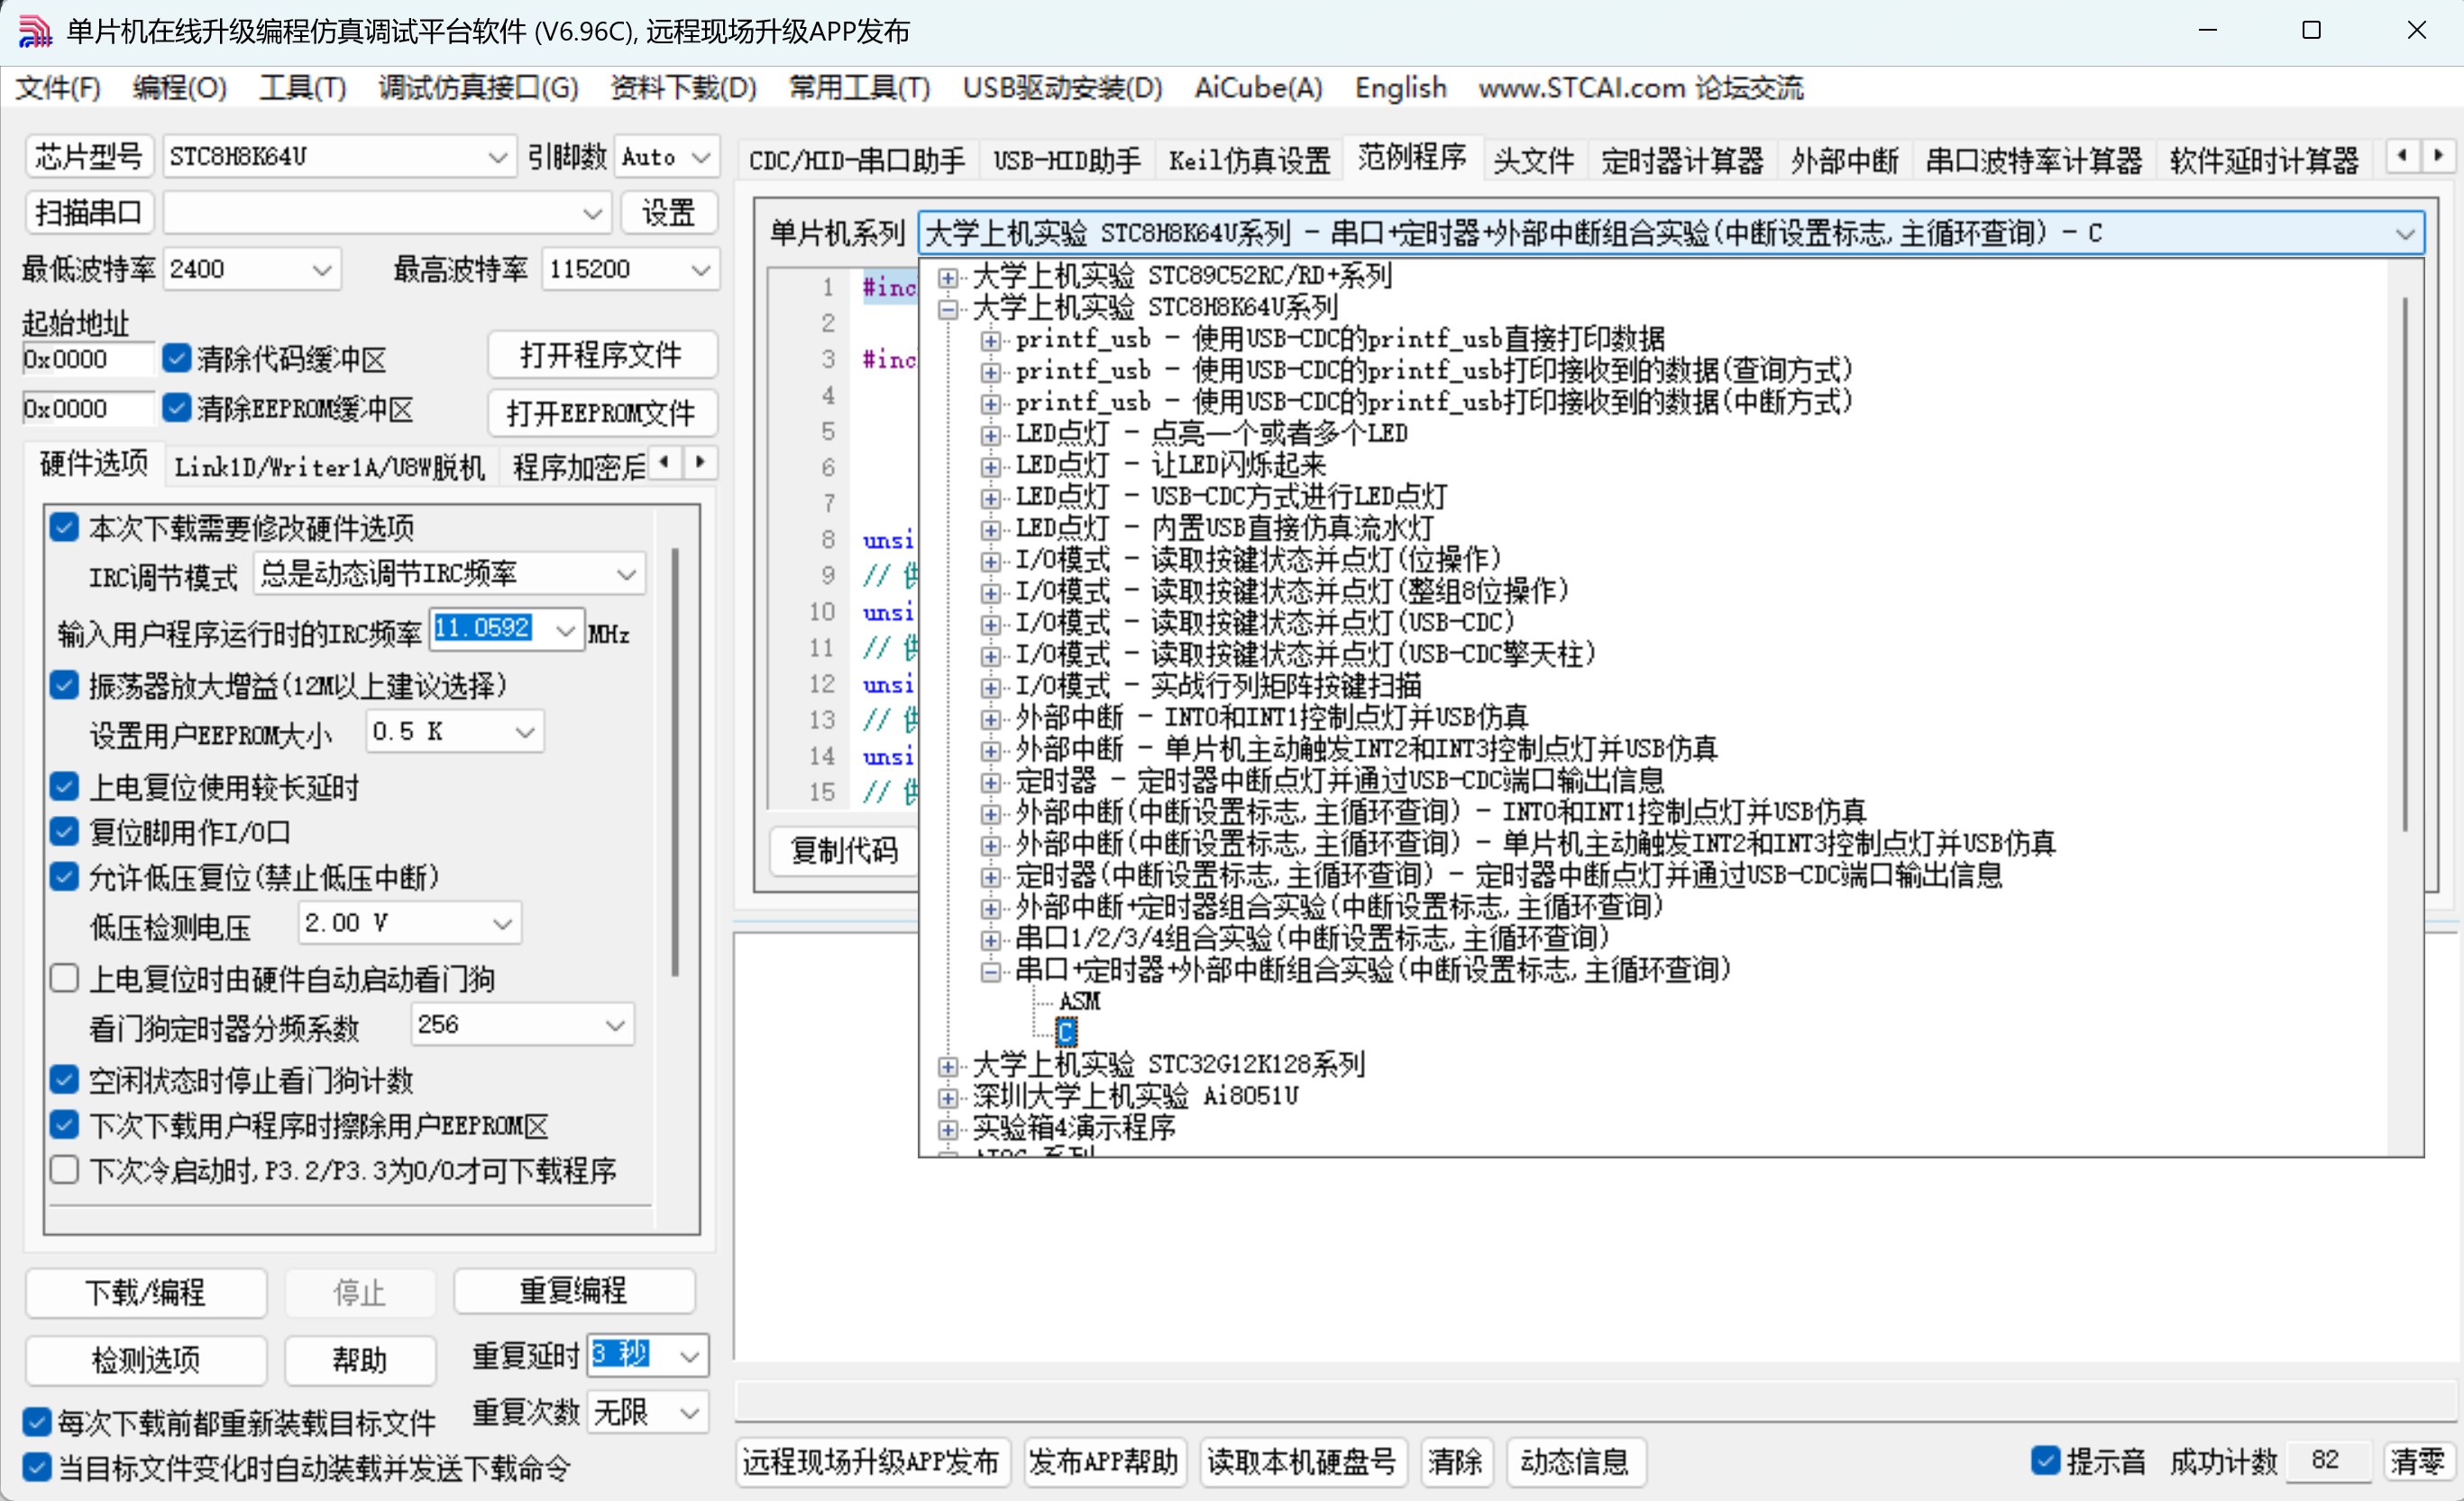Viewport: 2464px width, 1501px height.
Task: Select the ASM example tree item
Action: pos(1079,1001)
